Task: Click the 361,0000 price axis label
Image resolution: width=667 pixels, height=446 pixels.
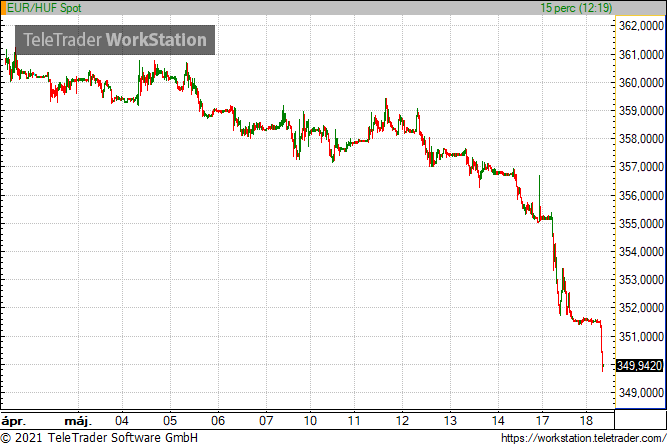Action: tap(641, 54)
